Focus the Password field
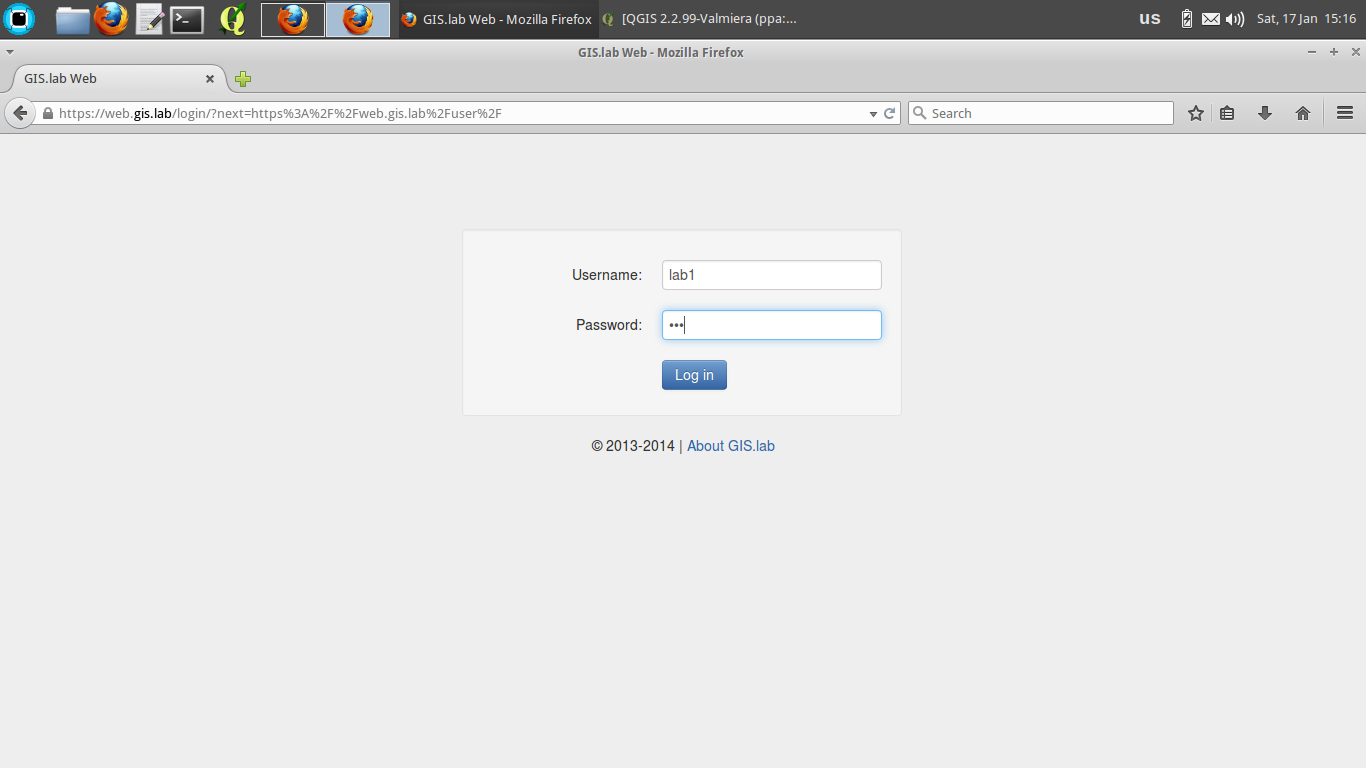Screen dimensions: 1366x768 [x=772, y=325]
